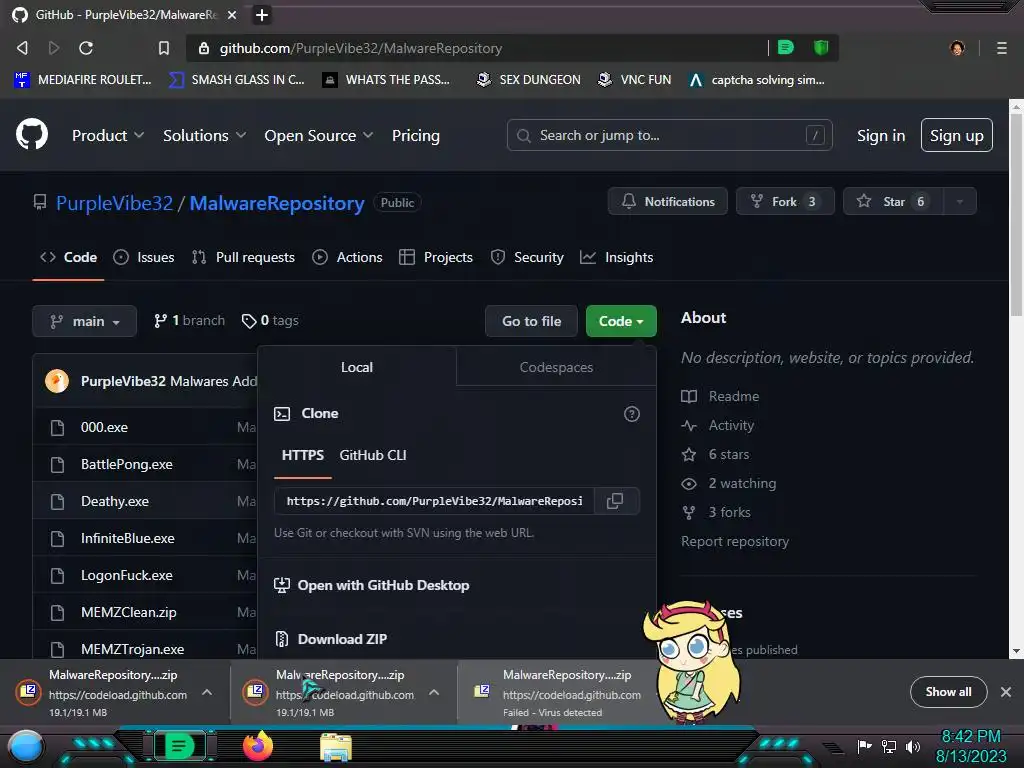Viewport: 1024px width, 768px height.
Task: Expand options for second downloaded zip
Action: click(x=434, y=692)
